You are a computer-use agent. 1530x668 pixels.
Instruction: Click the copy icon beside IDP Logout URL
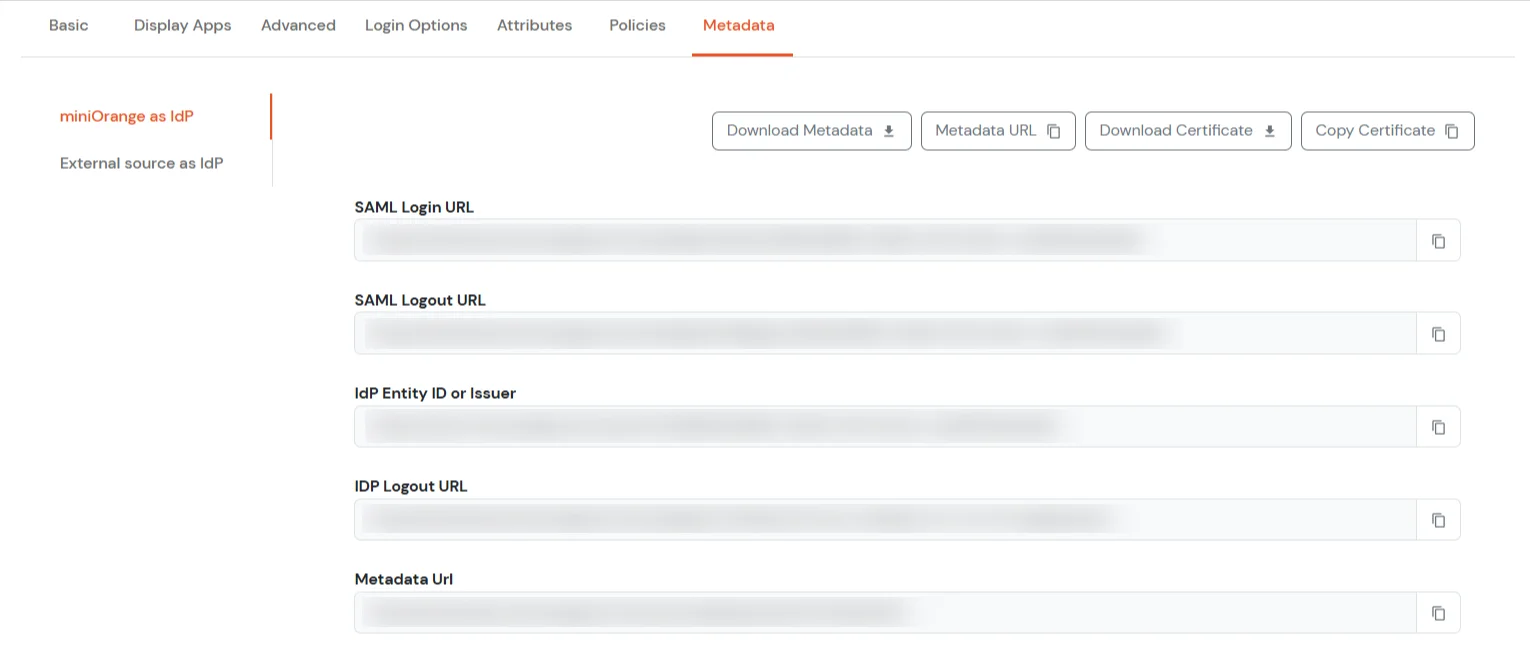pyautogui.click(x=1438, y=519)
